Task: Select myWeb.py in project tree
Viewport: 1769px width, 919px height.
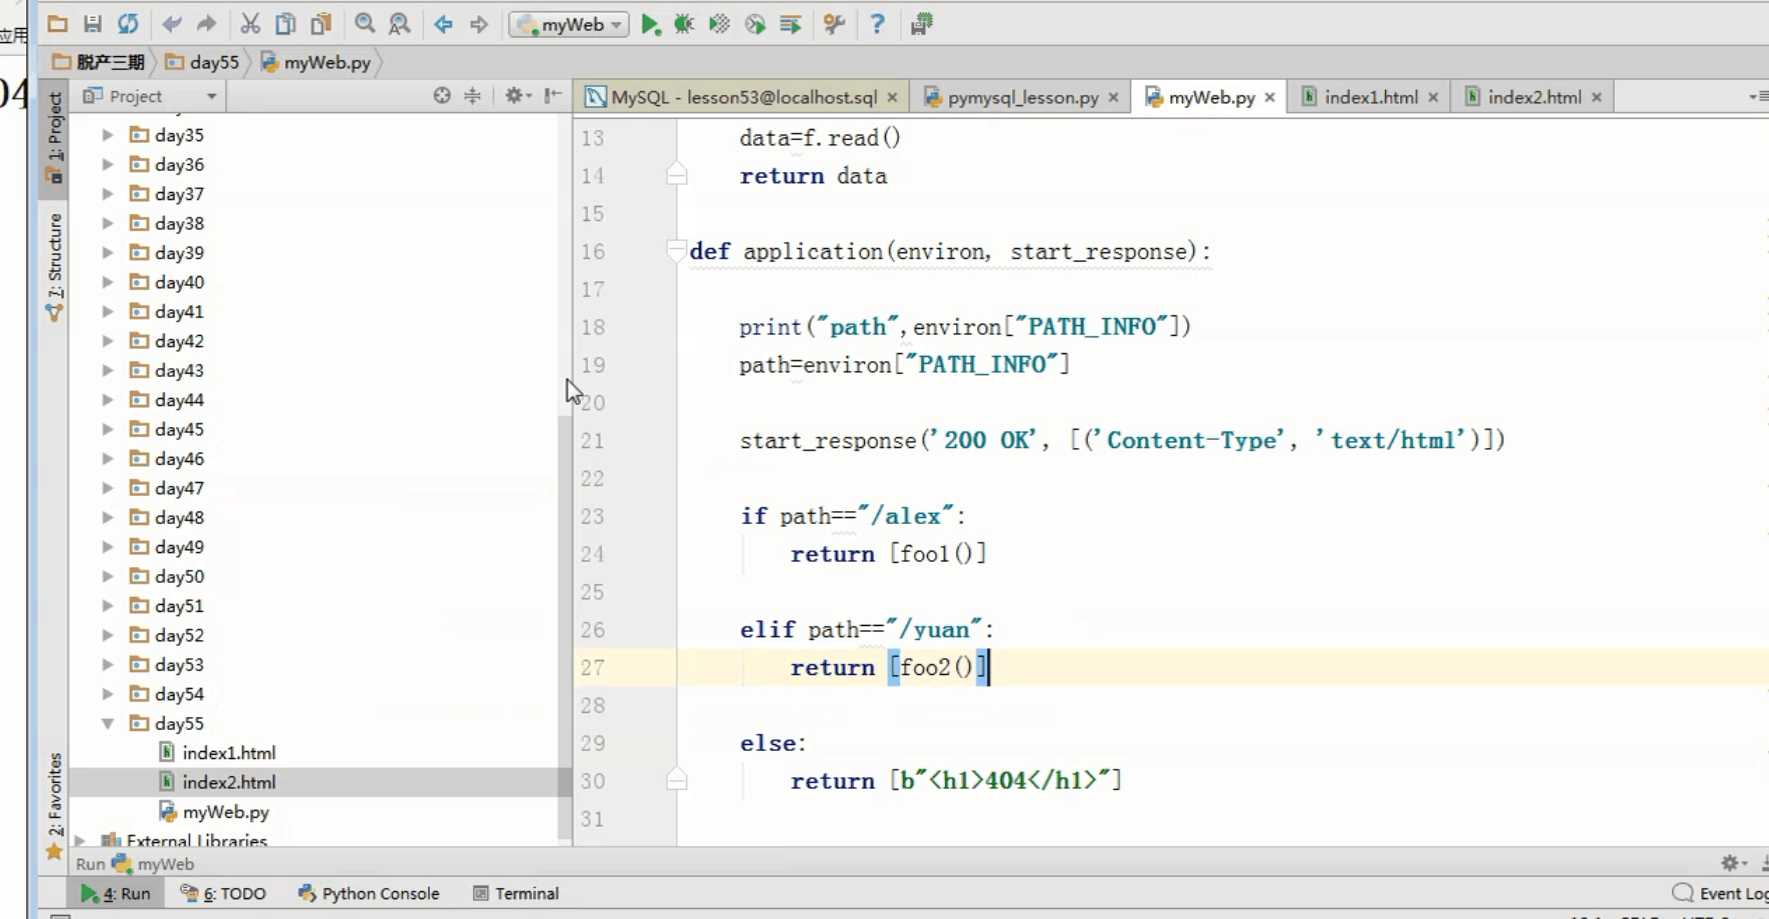Action: (x=225, y=812)
